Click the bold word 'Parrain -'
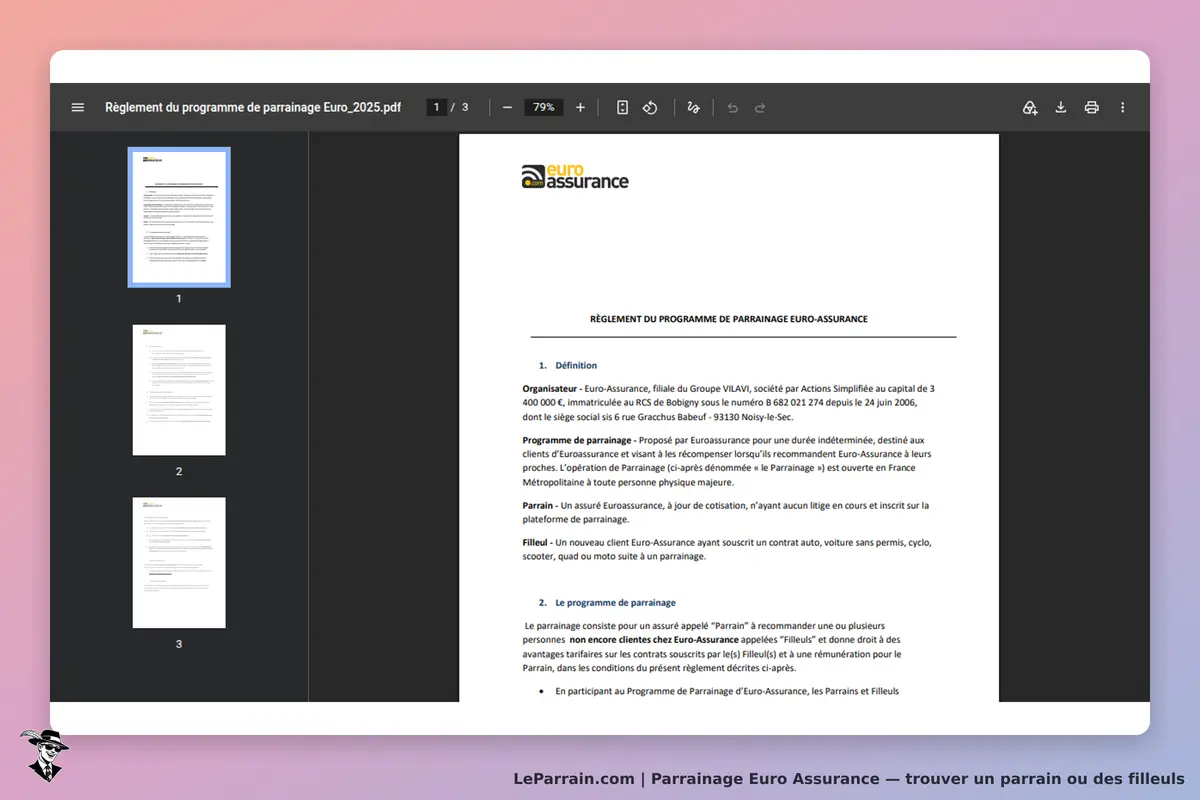Viewport: 1200px width, 800px height. click(540, 505)
